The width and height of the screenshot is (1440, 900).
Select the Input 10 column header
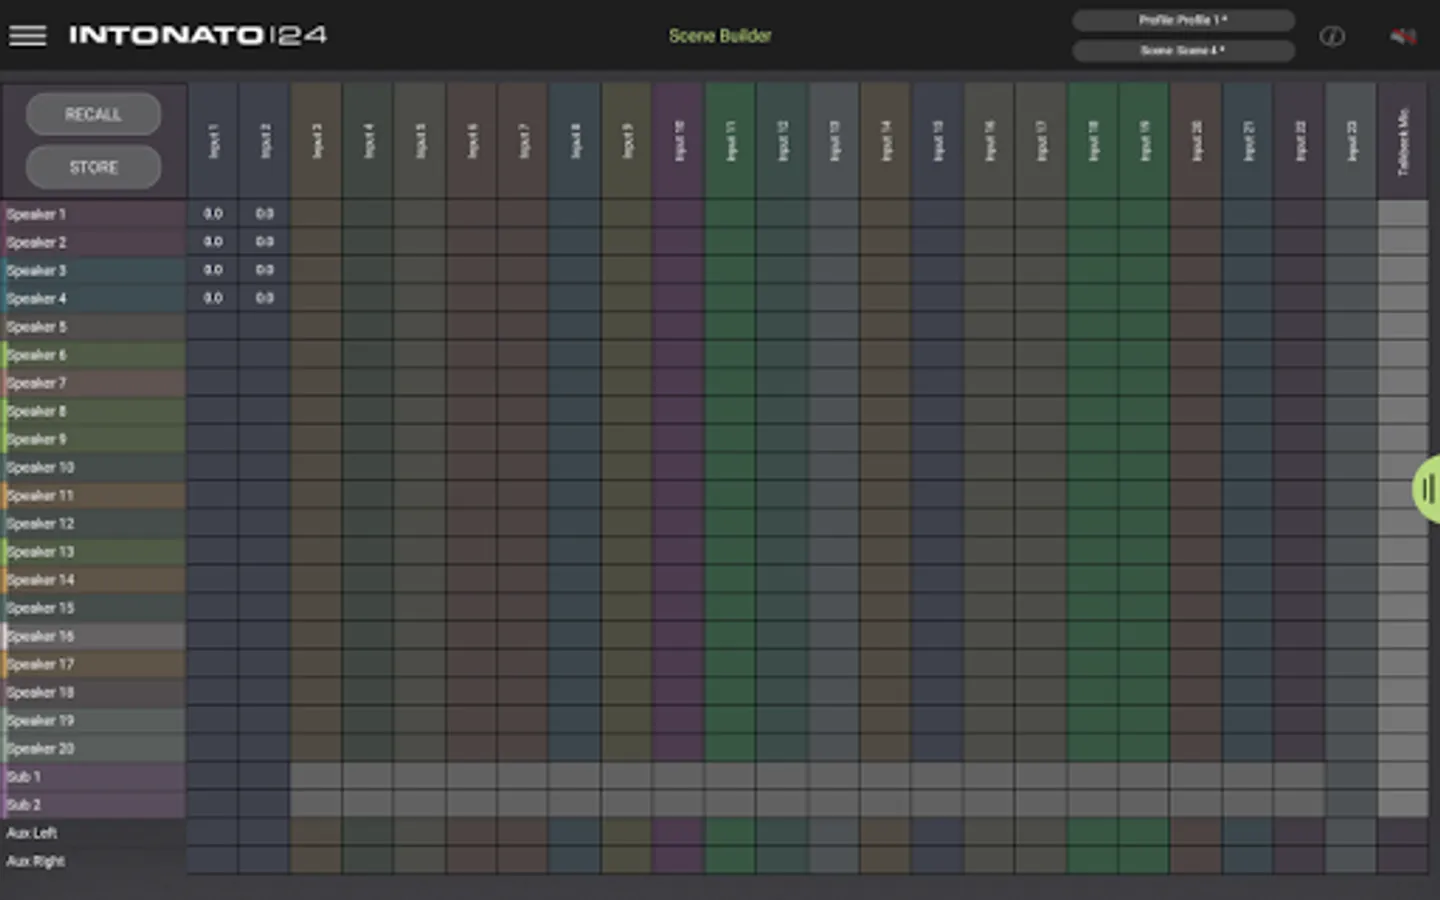pyautogui.click(x=679, y=141)
